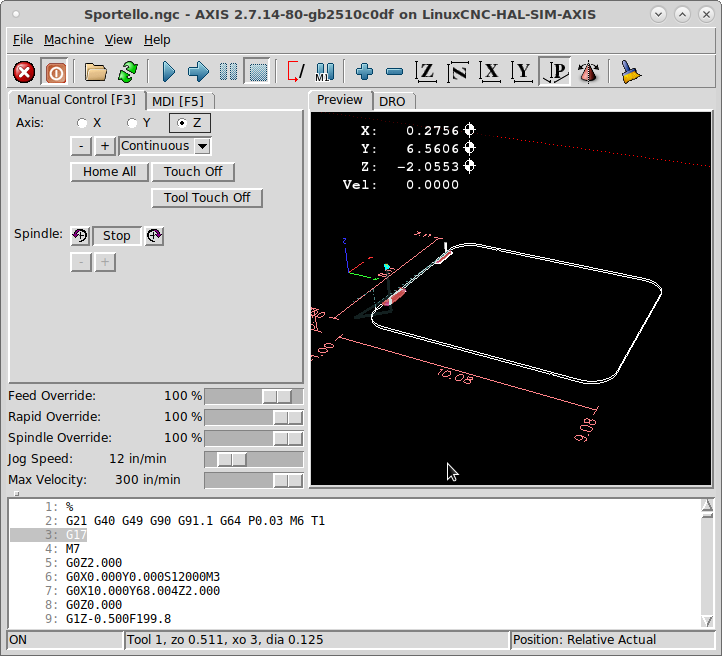Zoom in the preview with plus icon
This screenshot has width=722, height=656.
(x=364, y=72)
